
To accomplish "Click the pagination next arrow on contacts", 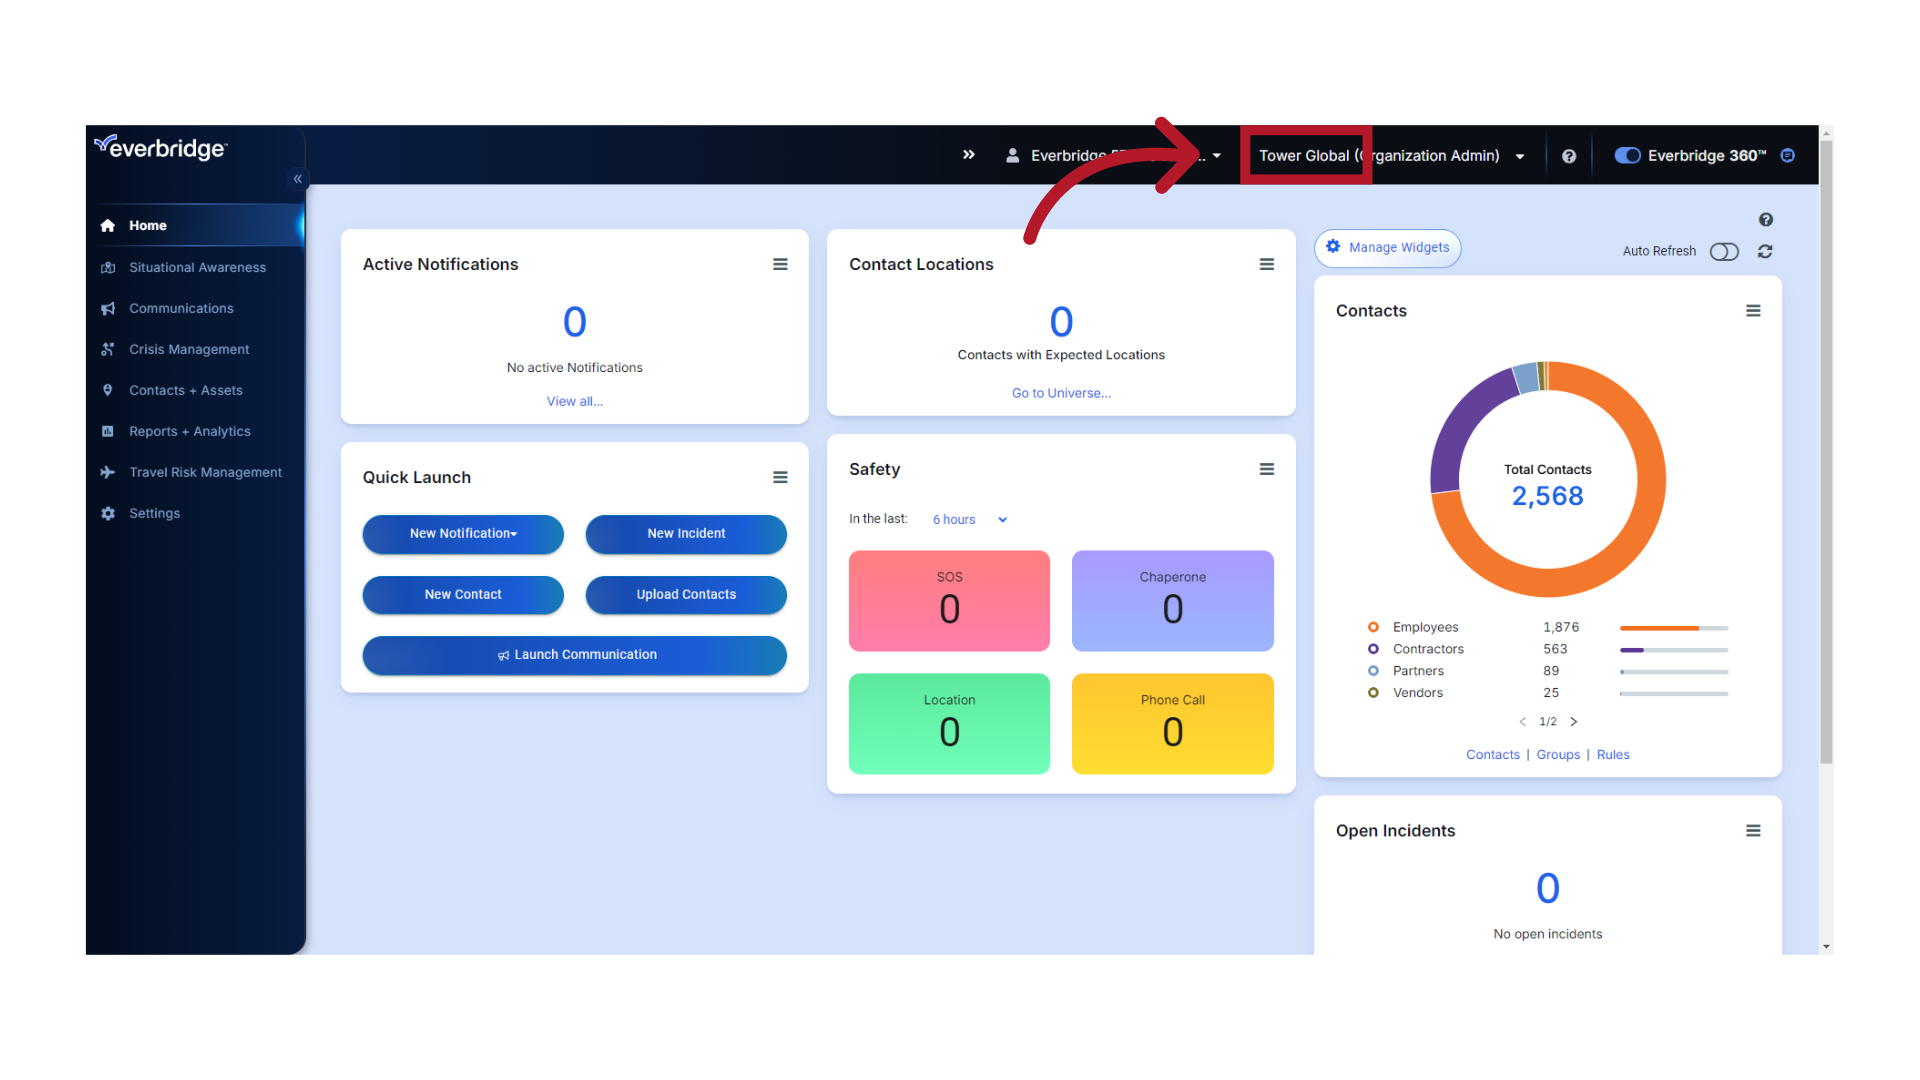I will click(1573, 721).
